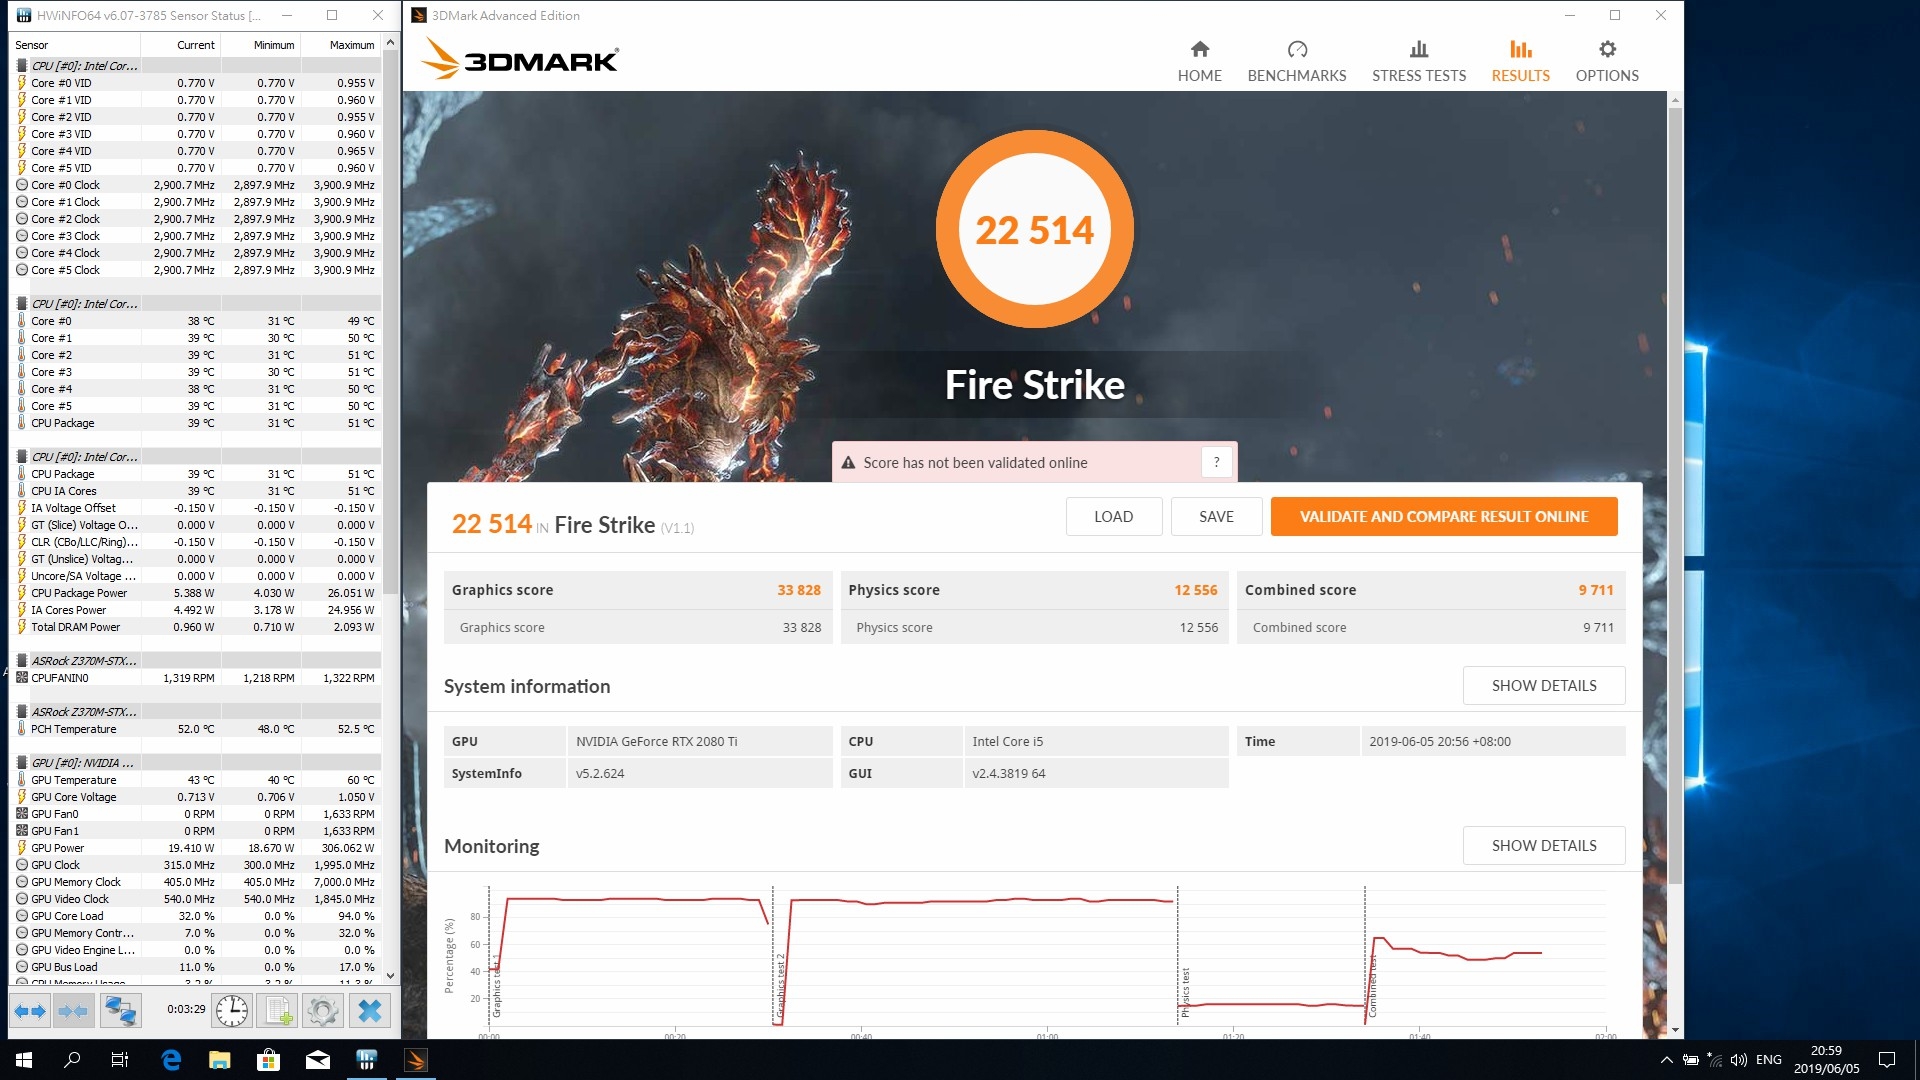Viewport: 1920px width, 1080px height.
Task: Click Minimum column header in HWiNFO
Action: pos(261,45)
